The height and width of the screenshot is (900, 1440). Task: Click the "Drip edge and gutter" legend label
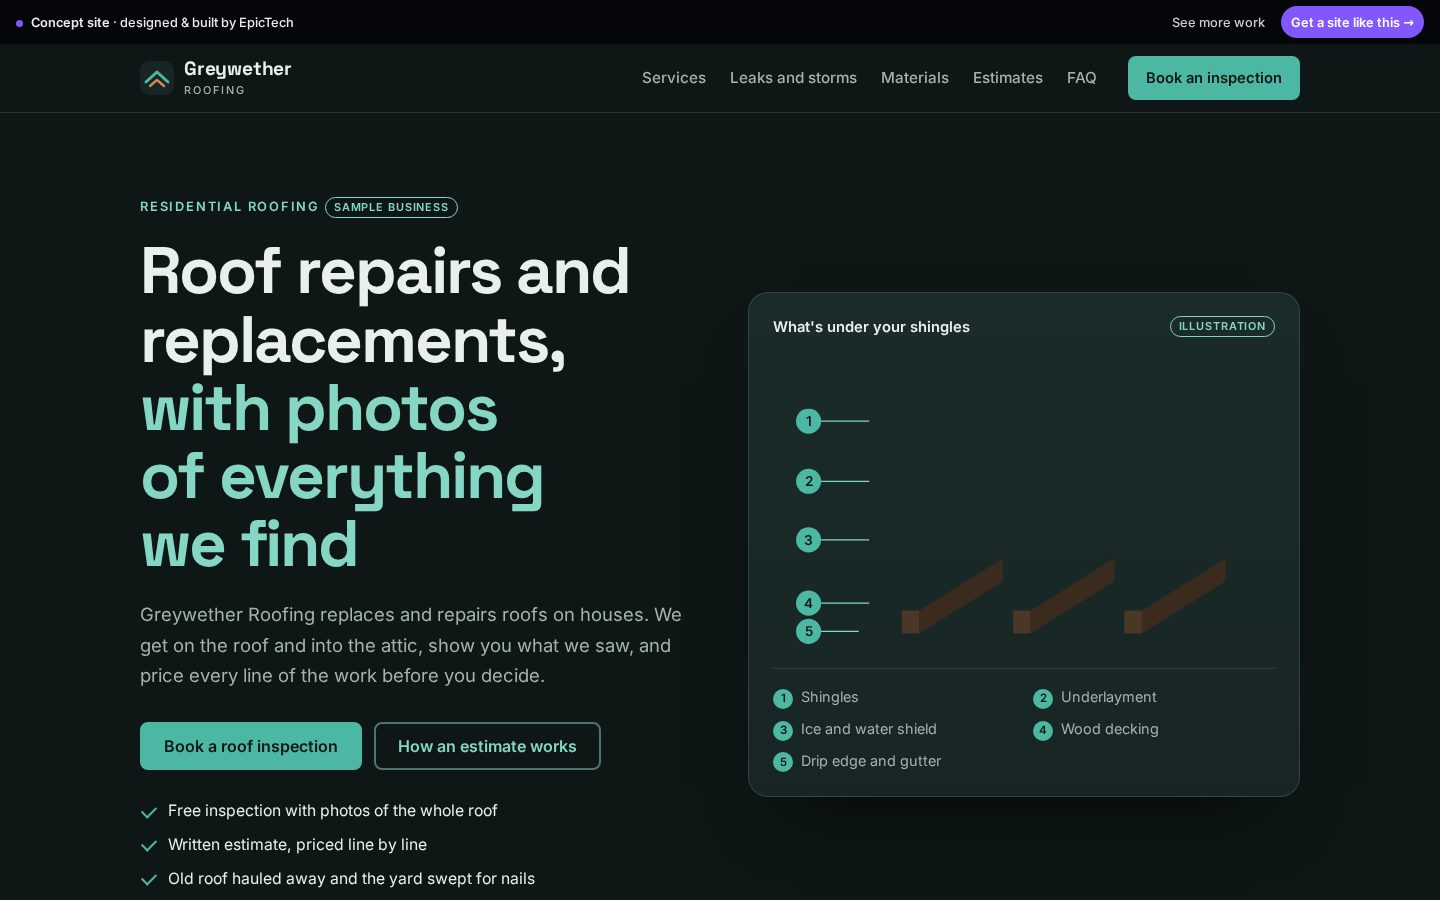871,761
